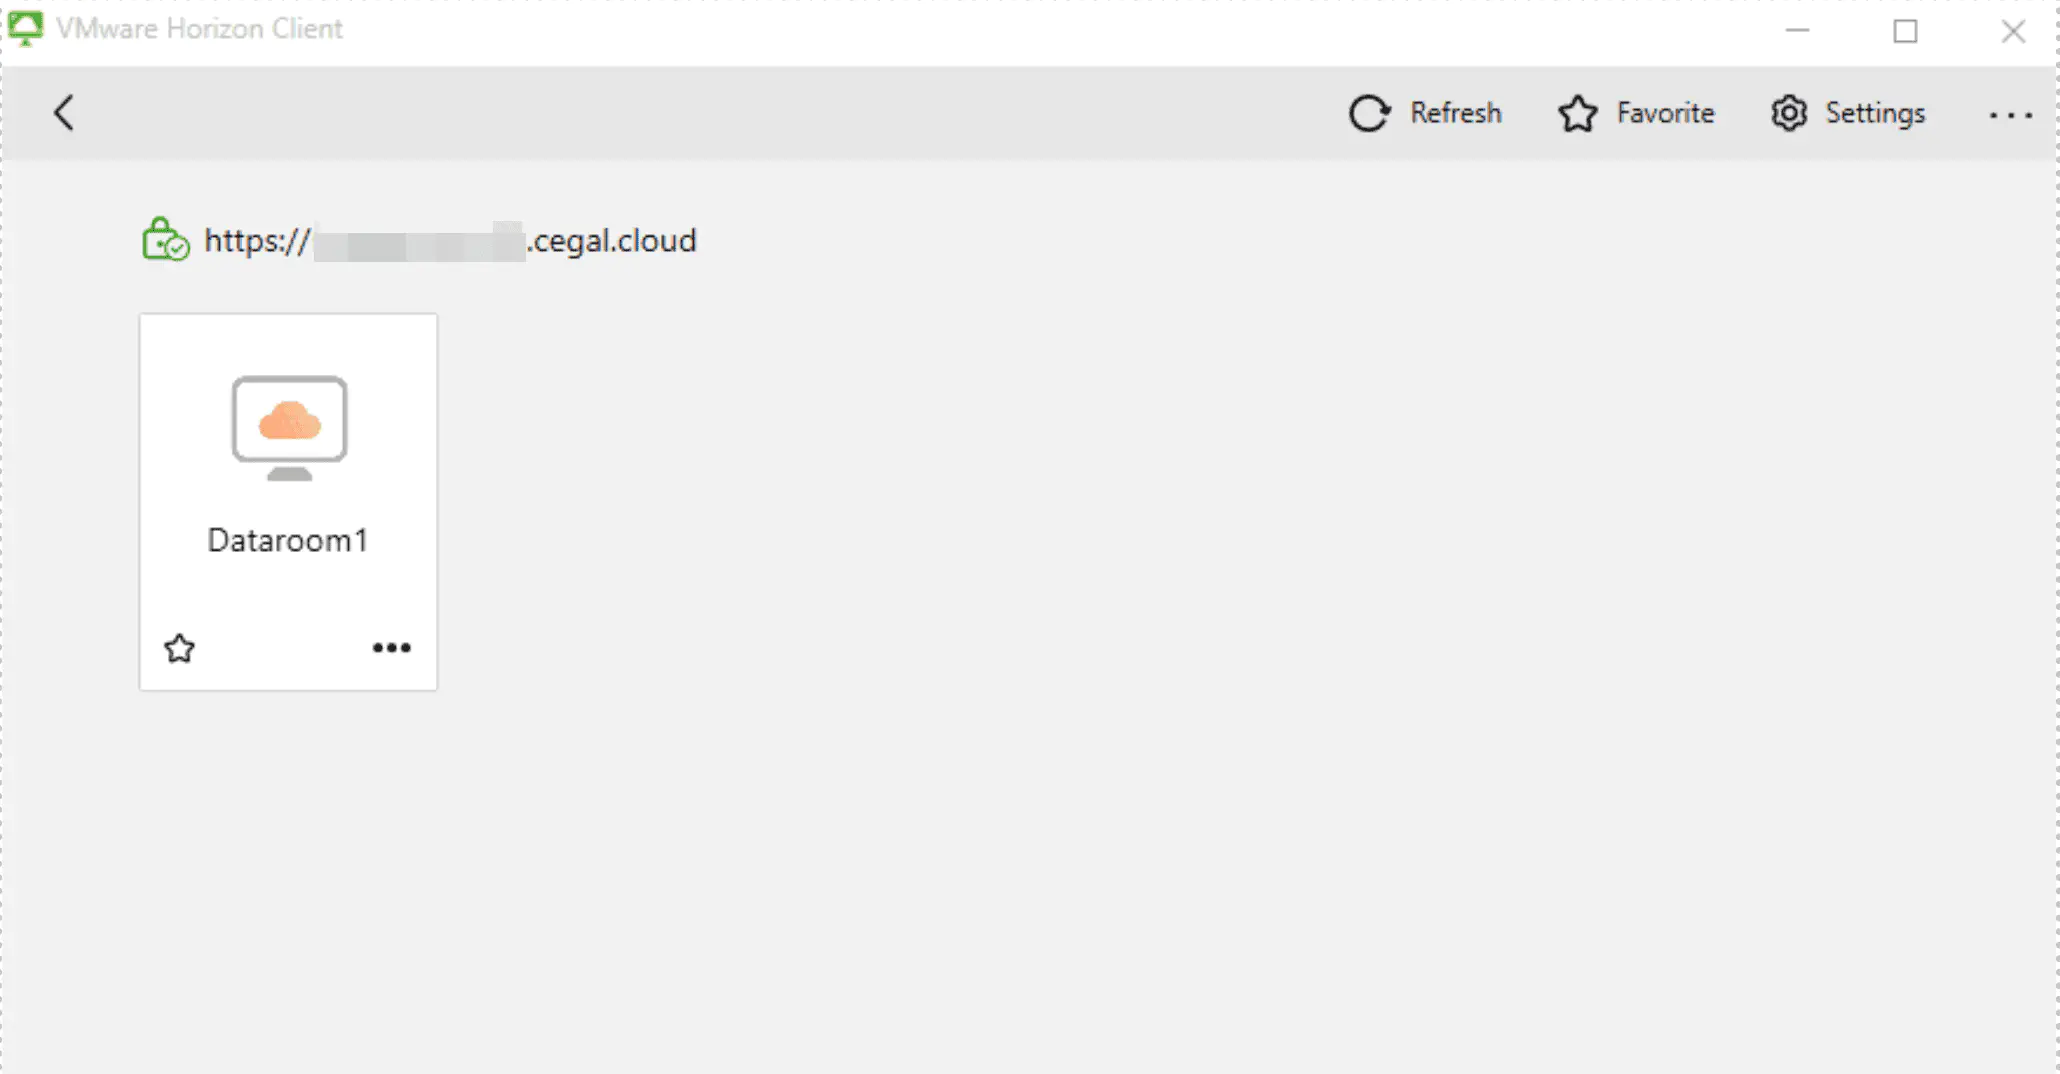Toggle favorite star on Dataroom1 card
The height and width of the screenshot is (1074, 2060).
[x=180, y=648]
